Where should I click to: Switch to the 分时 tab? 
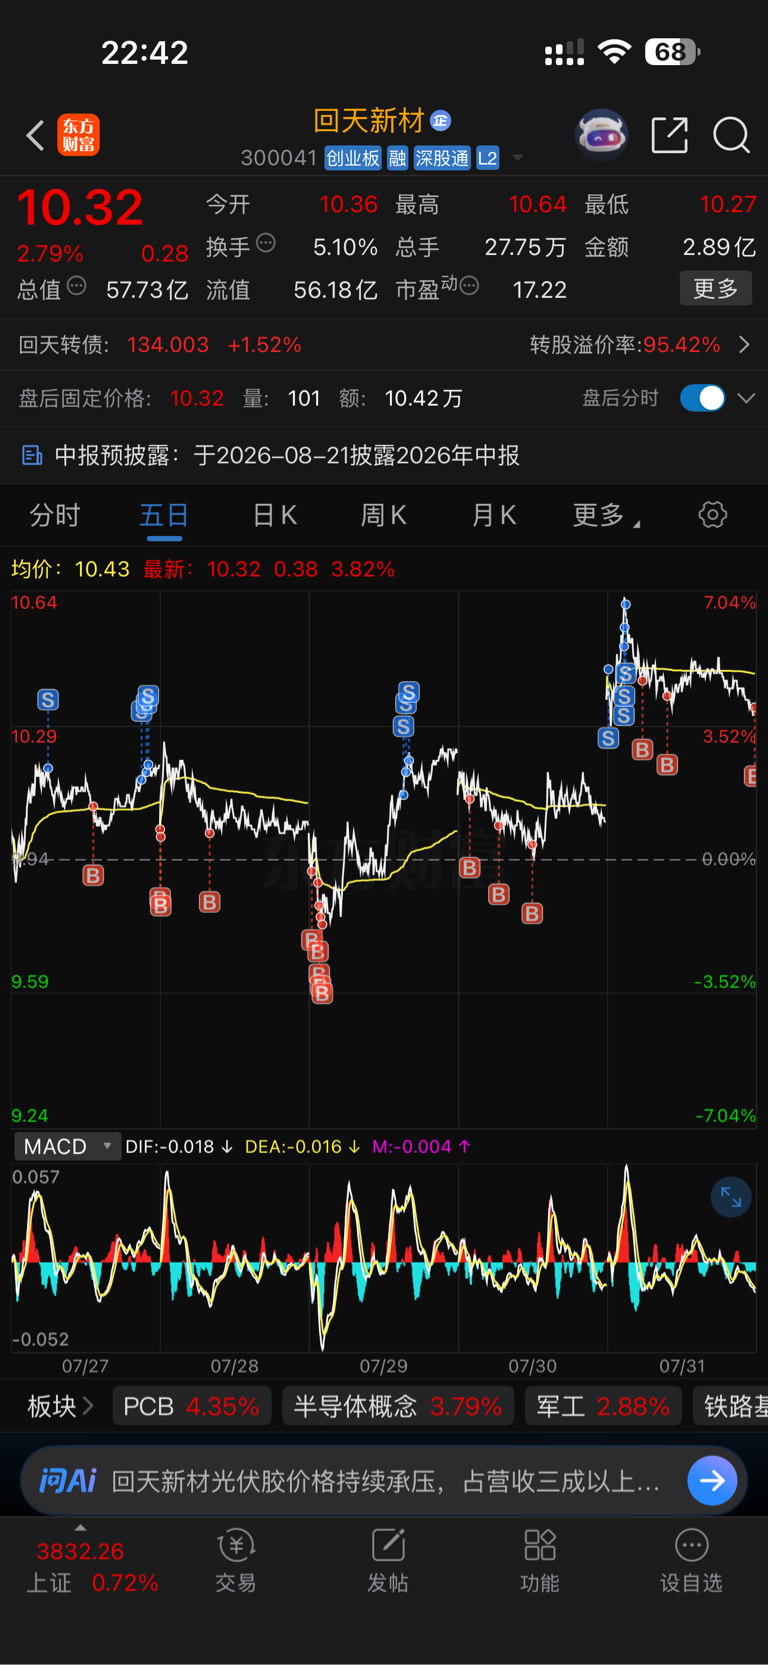pyautogui.click(x=54, y=515)
